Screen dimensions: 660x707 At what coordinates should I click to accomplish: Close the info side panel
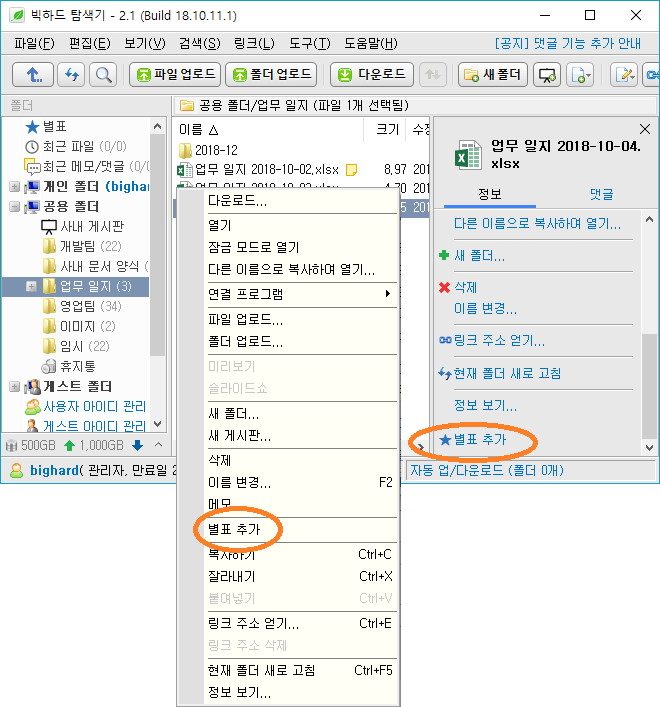tap(645, 129)
